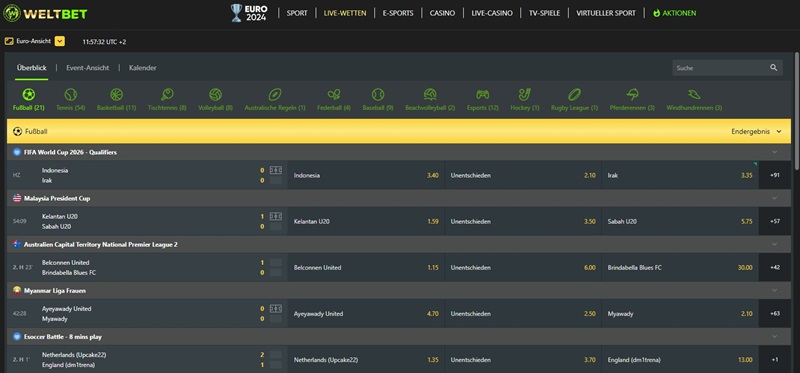Expand +63 markets for Ayeyawady United match

774,314
